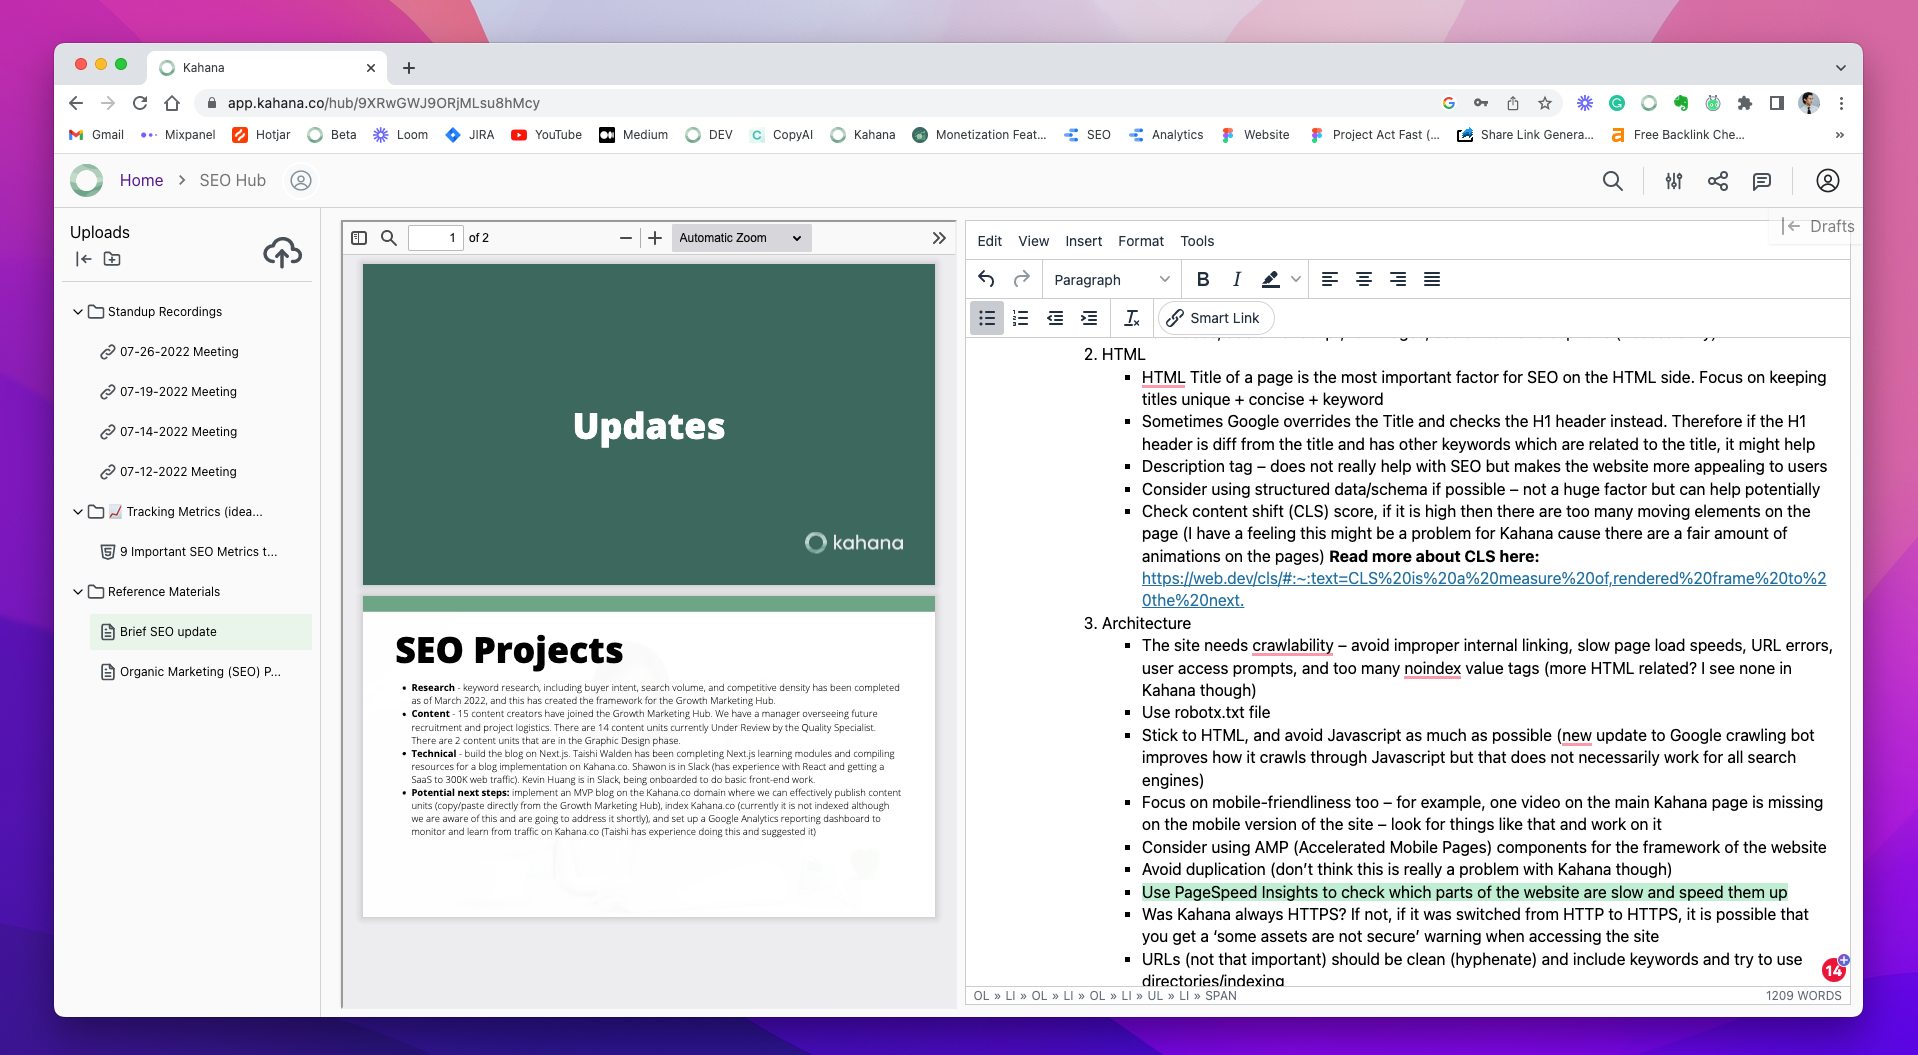1918x1055 pixels.
Task: Open the Tools menu
Action: click(x=1196, y=241)
